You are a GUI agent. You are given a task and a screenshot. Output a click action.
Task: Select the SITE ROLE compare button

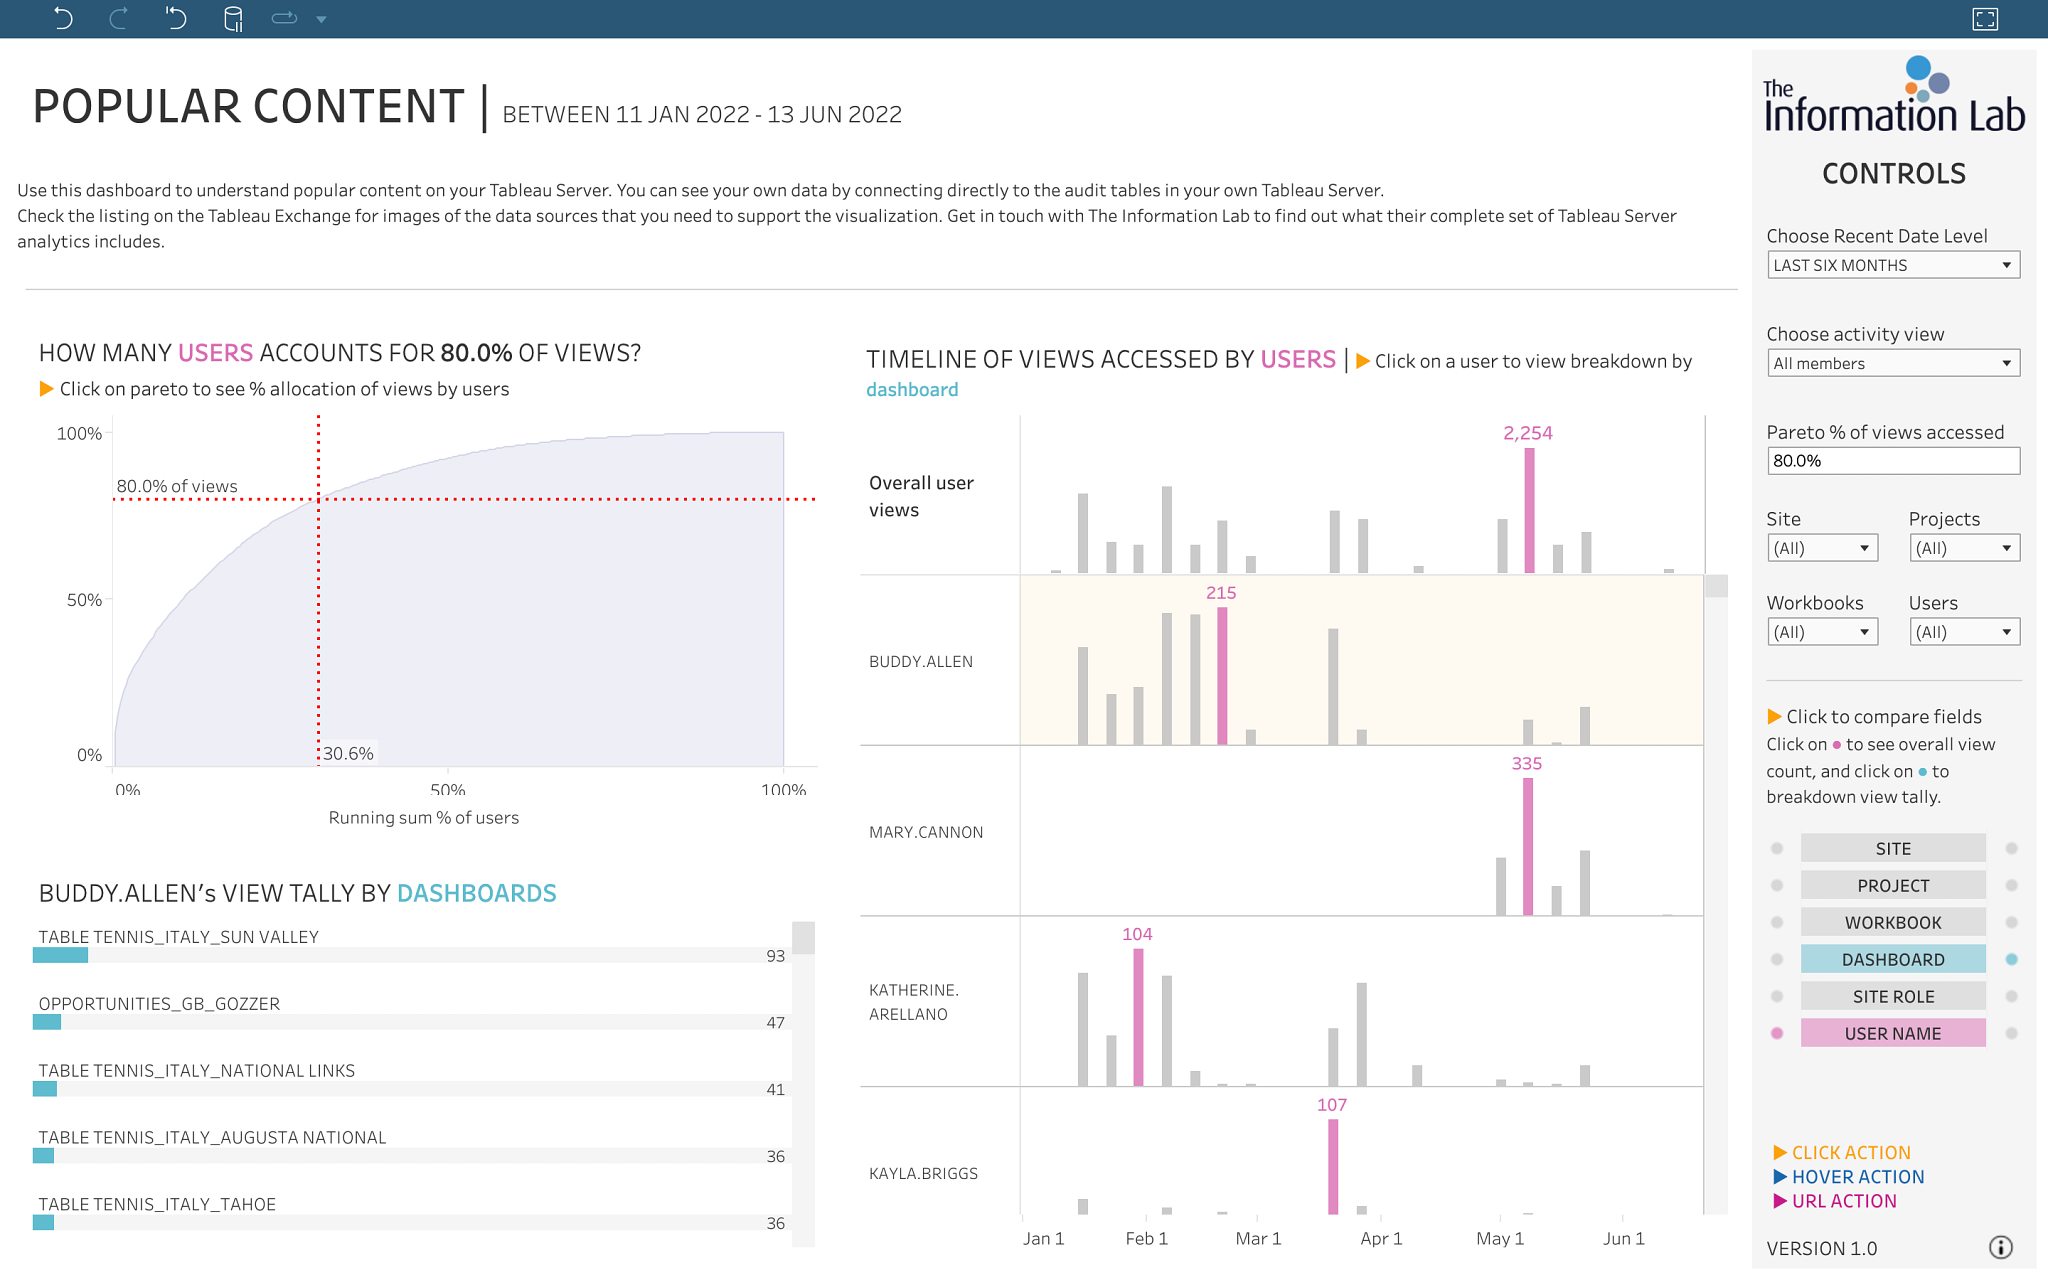click(x=1893, y=996)
